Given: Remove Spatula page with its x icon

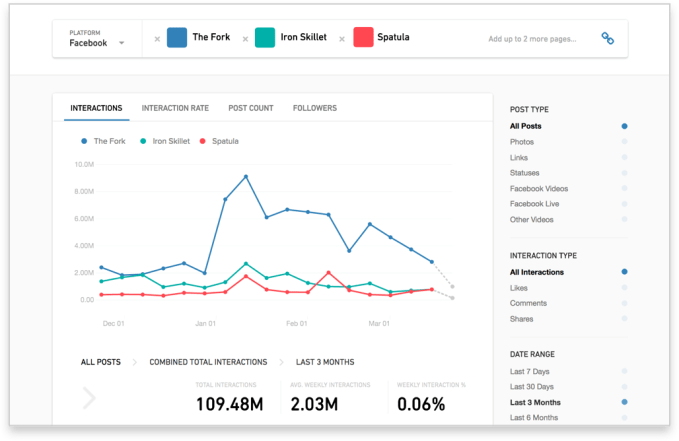Looking at the screenshot, I should [342, 39].
